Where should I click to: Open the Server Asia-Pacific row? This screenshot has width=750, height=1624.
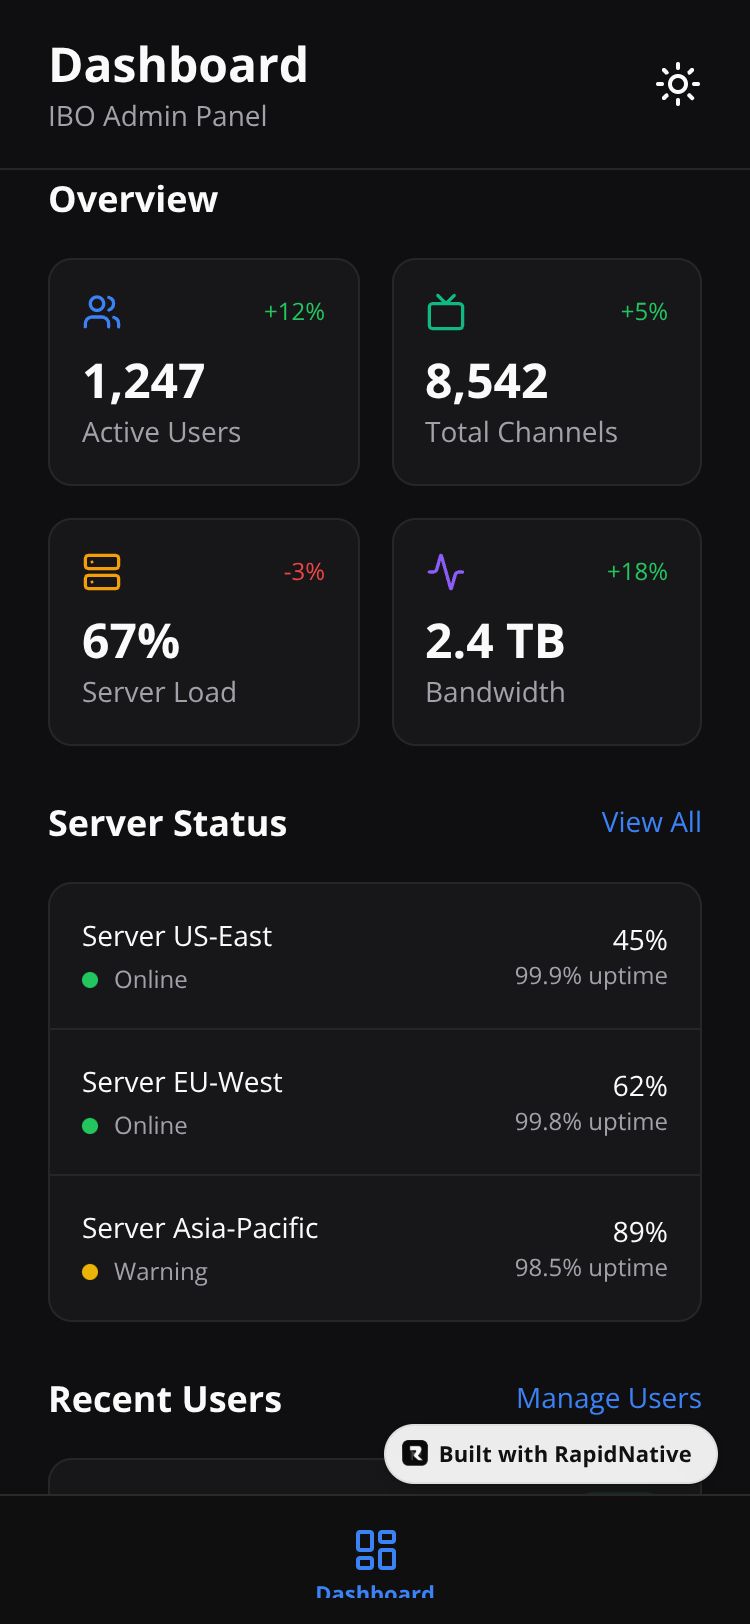tap(375, 1249)
